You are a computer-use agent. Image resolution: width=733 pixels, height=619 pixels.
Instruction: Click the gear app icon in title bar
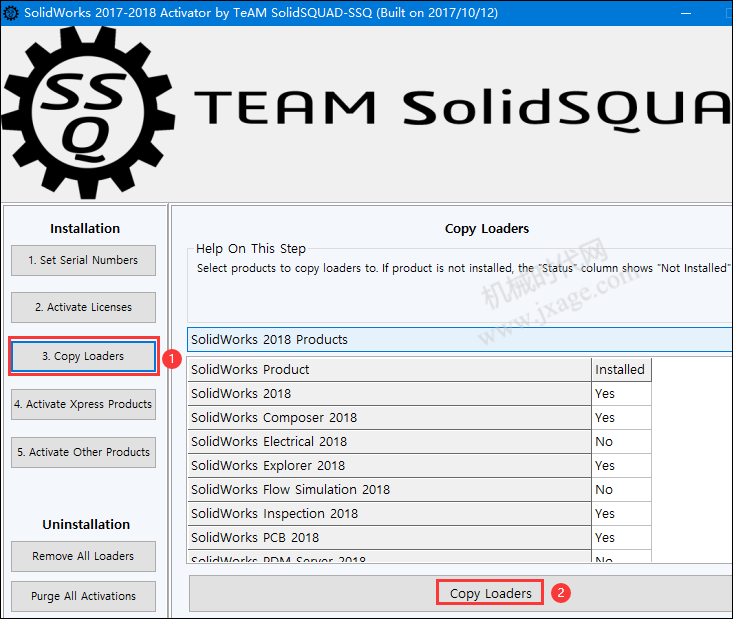point(10,13)
